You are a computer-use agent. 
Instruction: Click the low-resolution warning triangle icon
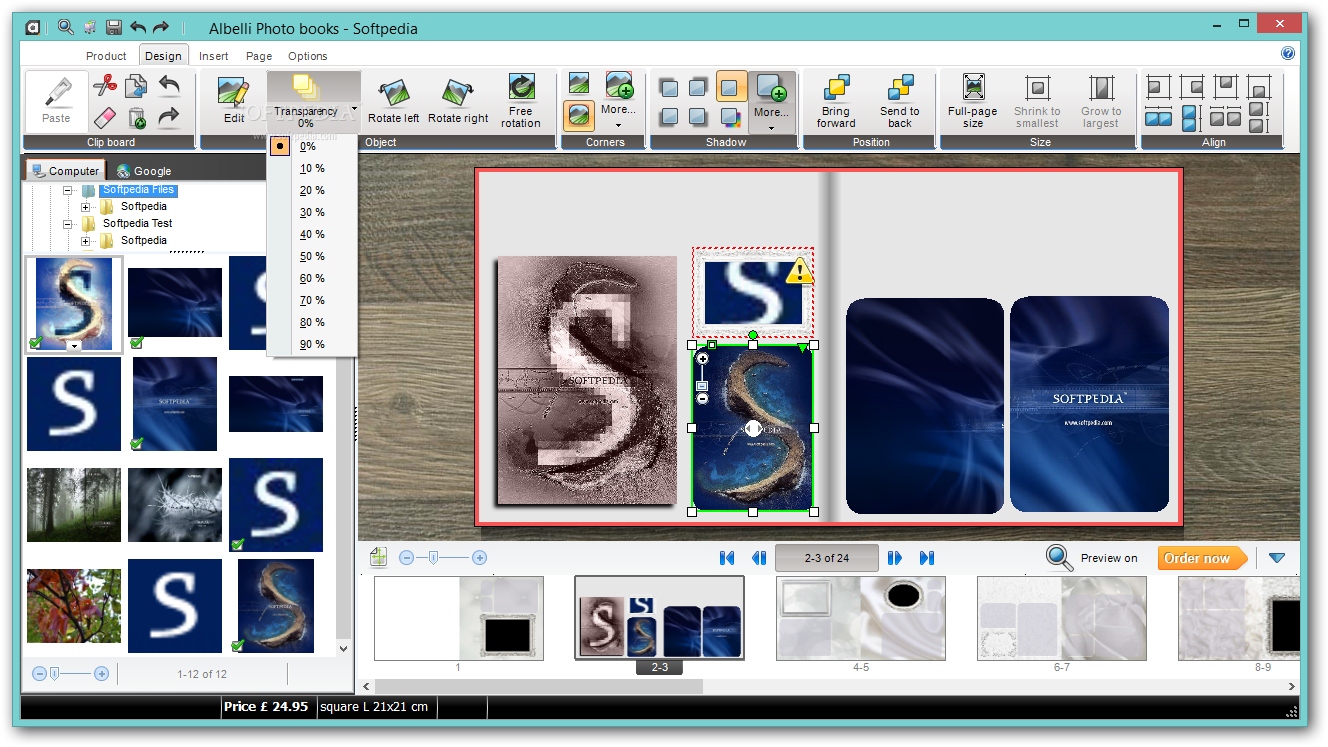pyautogui.click(x=799, y=271)
